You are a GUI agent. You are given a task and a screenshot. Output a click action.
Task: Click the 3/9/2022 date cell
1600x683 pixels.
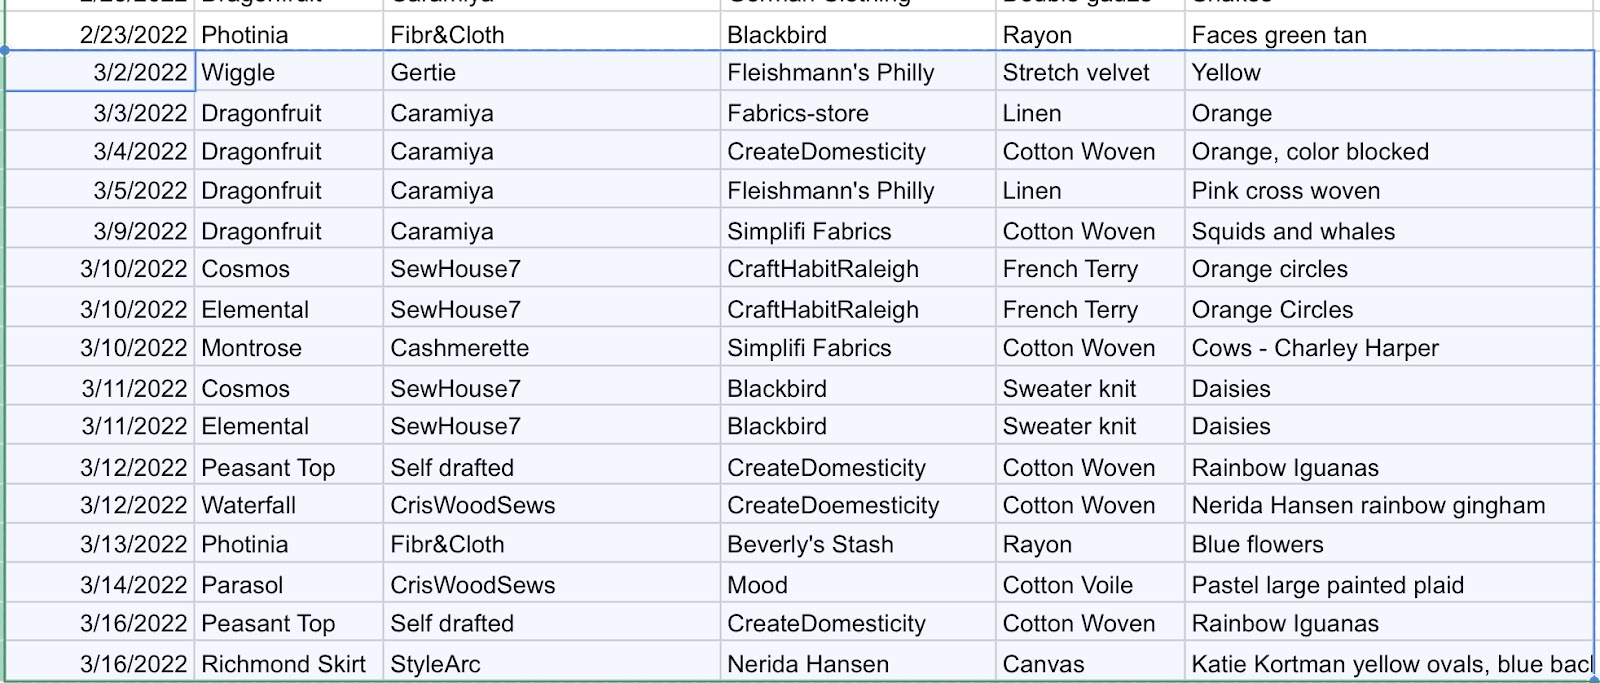click(100, 231)
